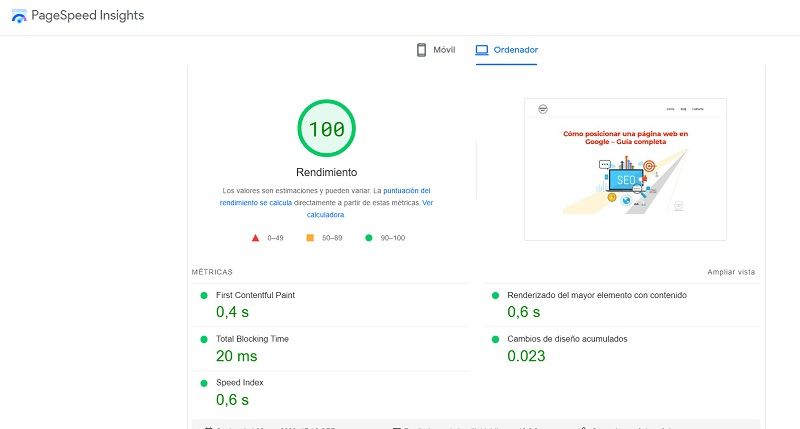
Task: Click the MÉTRICAS section label
Action: point(212,272)
